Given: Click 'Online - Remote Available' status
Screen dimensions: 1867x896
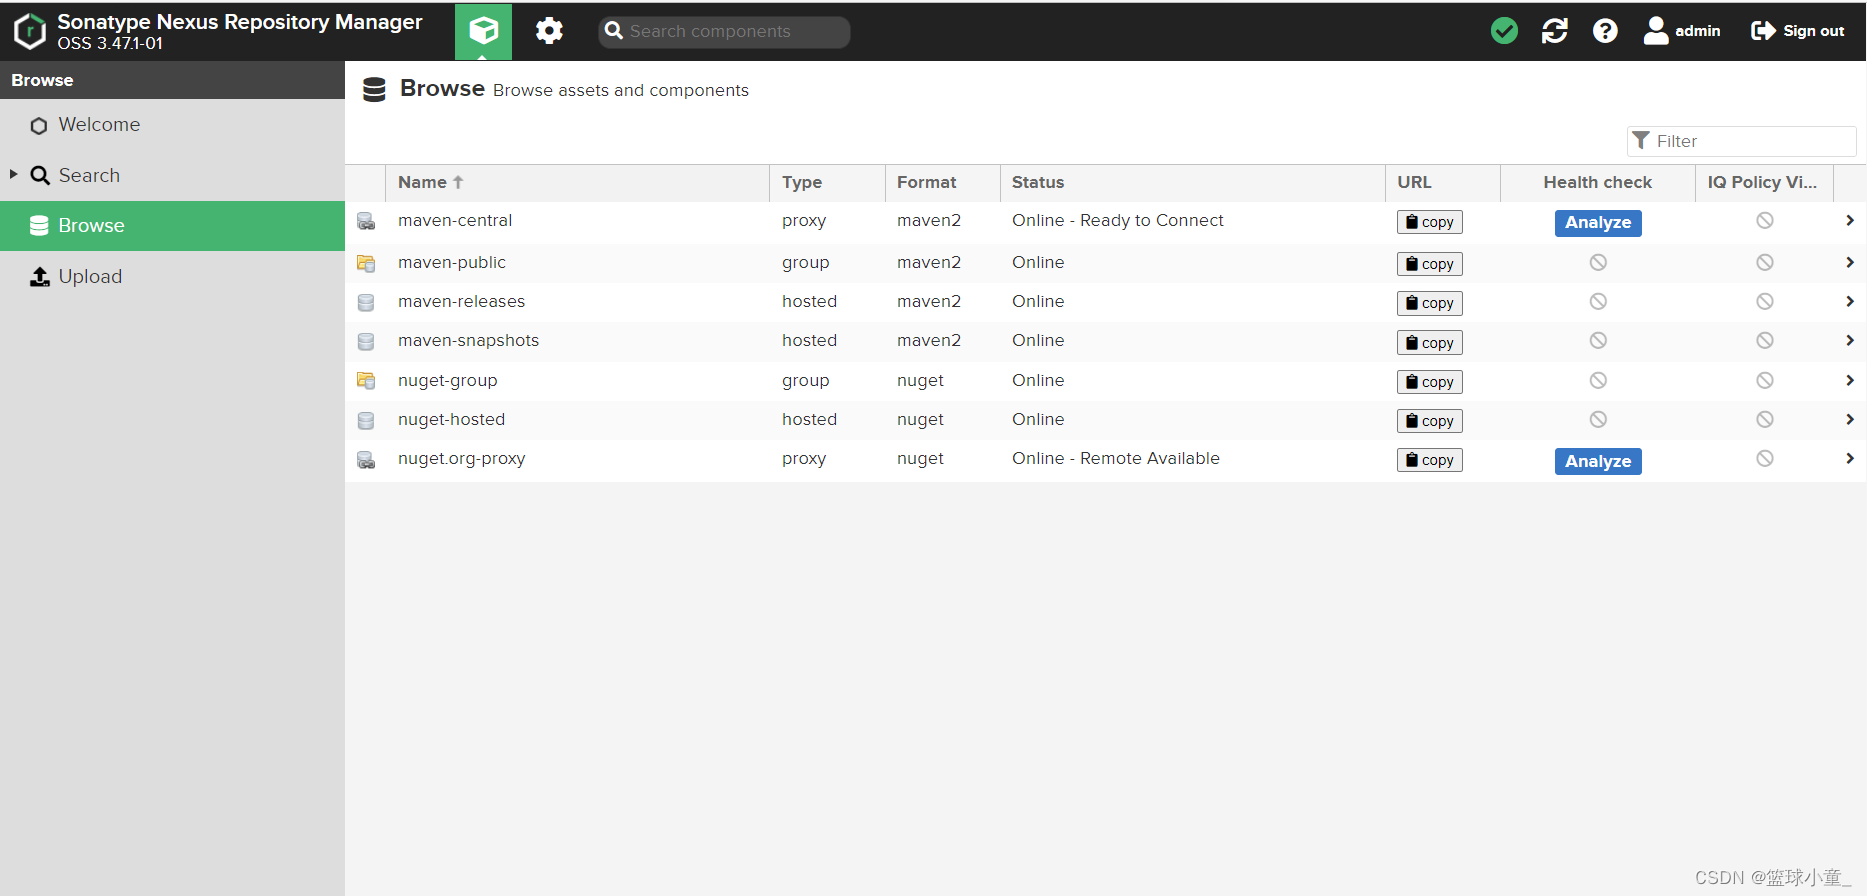Looking at the screenshot, I should pos(1116,458).
